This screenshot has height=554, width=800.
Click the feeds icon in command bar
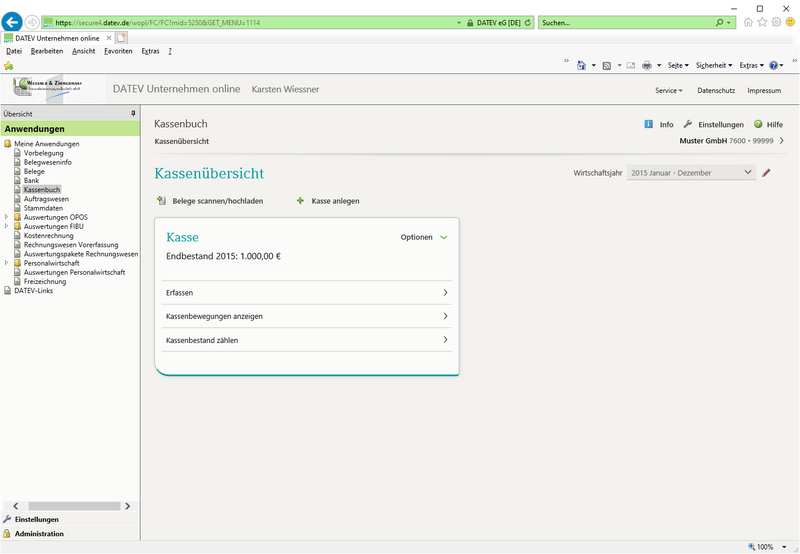(x=607, y=65)
